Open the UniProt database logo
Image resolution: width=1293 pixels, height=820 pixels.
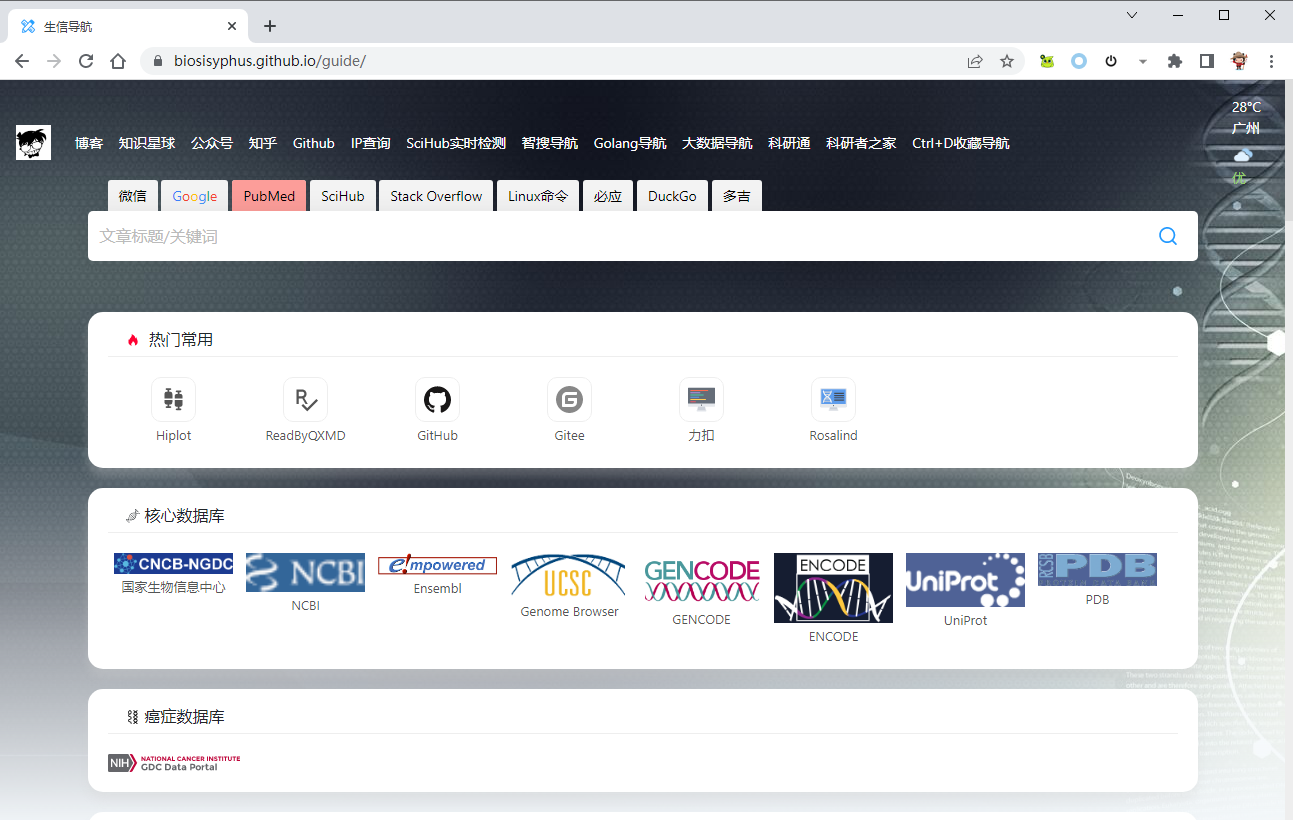[x=965, y=580]
